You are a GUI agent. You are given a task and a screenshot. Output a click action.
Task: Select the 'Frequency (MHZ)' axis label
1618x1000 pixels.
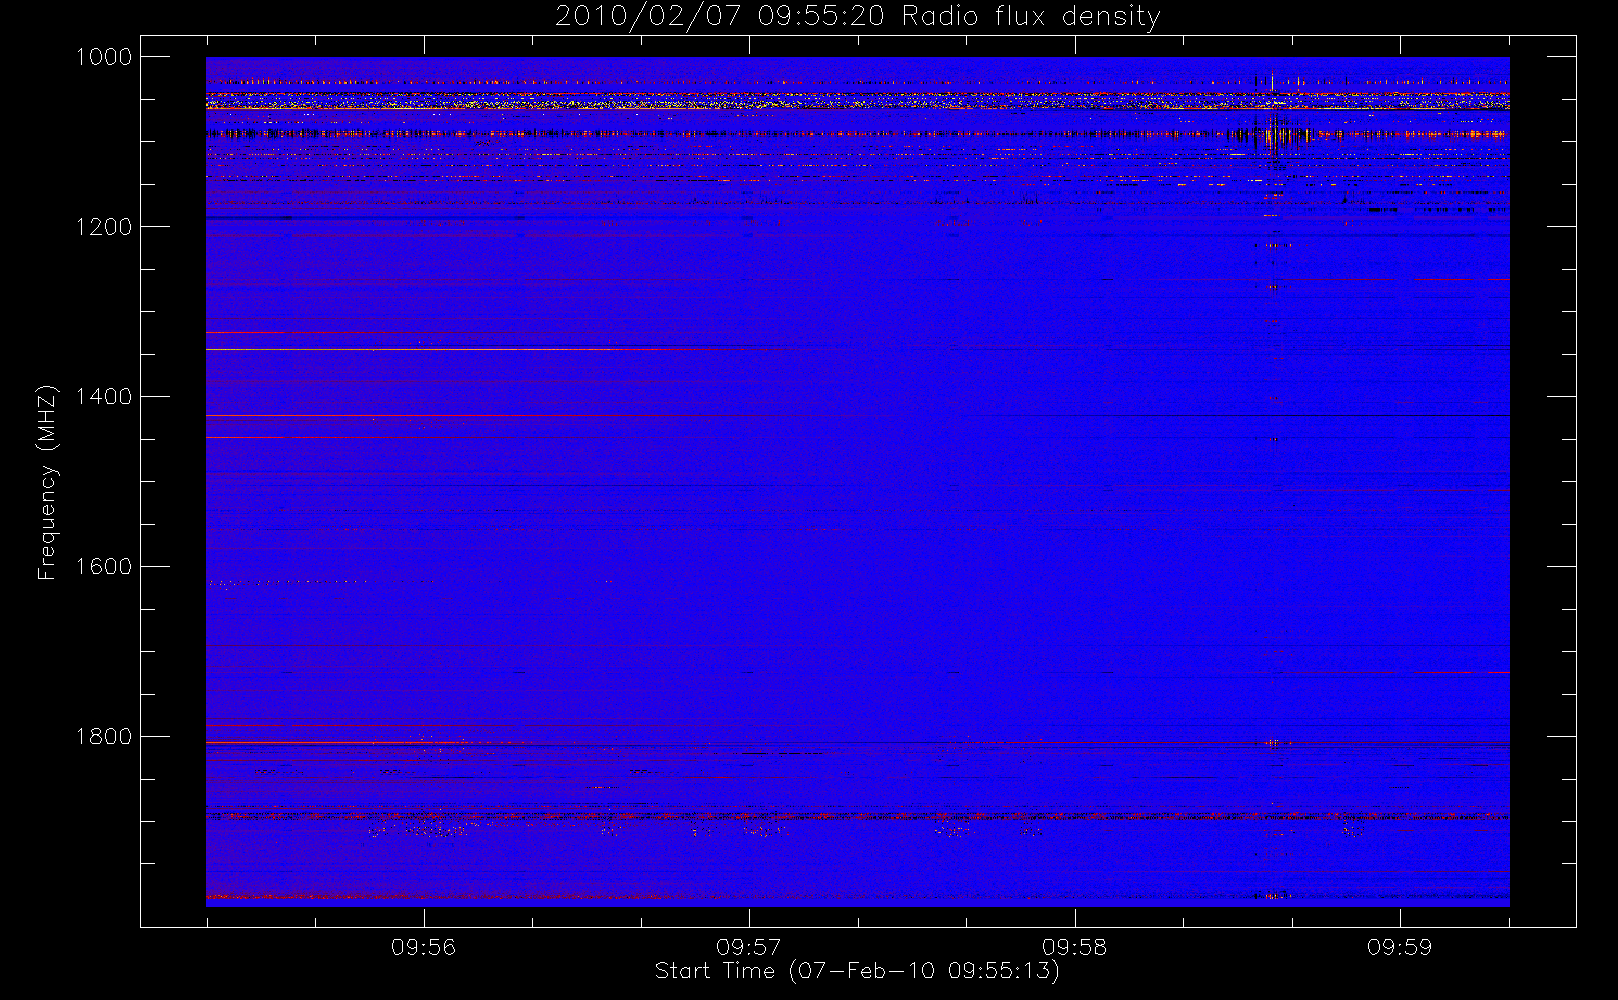tap(47, 482)
